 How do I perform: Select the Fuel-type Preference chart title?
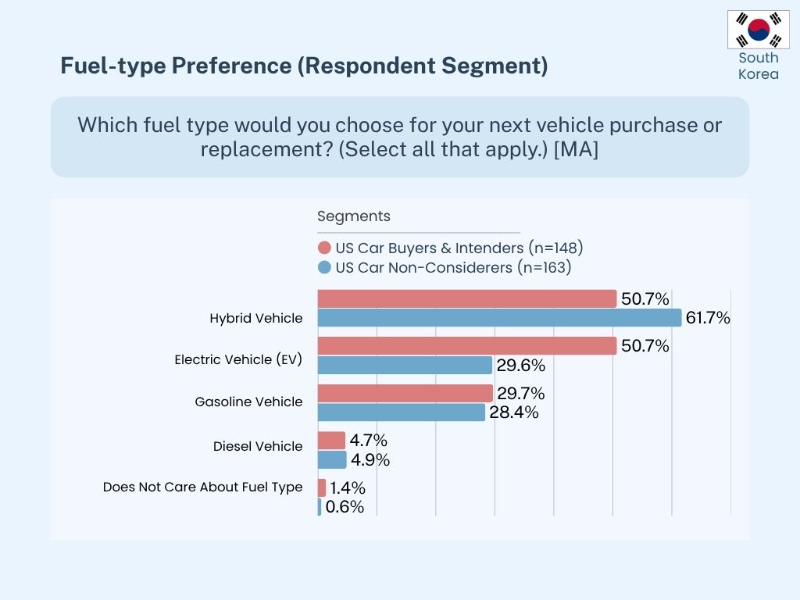click(x=304, y=66)
